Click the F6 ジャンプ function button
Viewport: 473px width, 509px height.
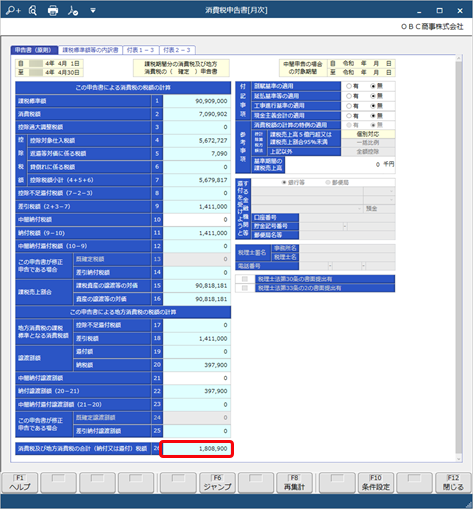[x=217, y=482]
